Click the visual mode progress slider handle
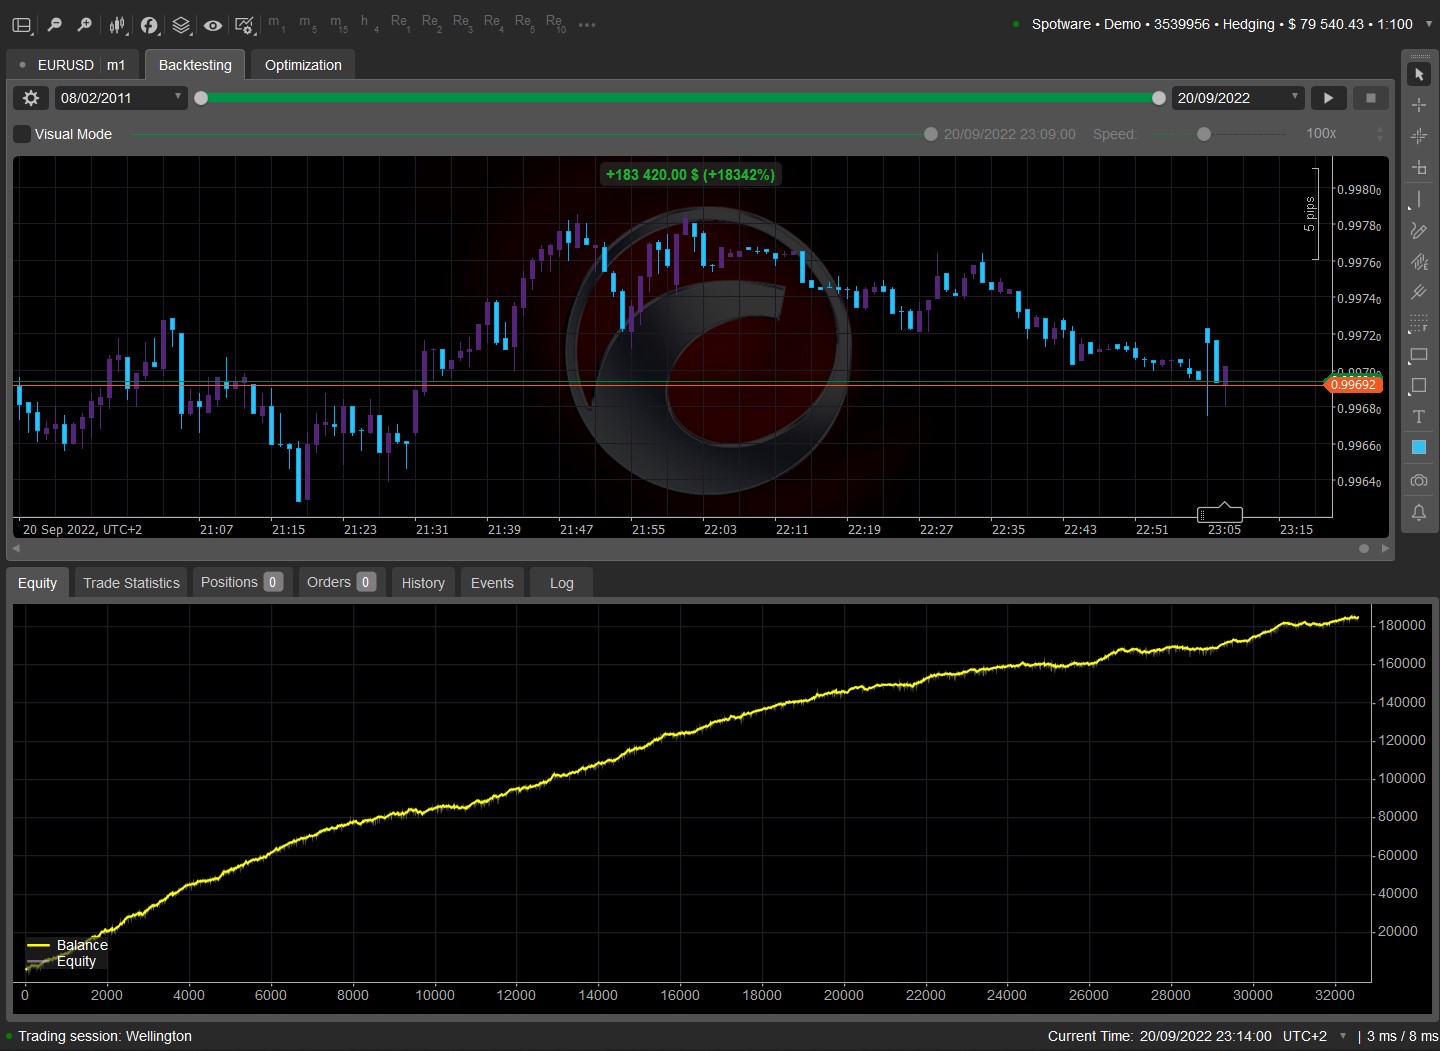Screen dimensions: 1440x1051 931,134
